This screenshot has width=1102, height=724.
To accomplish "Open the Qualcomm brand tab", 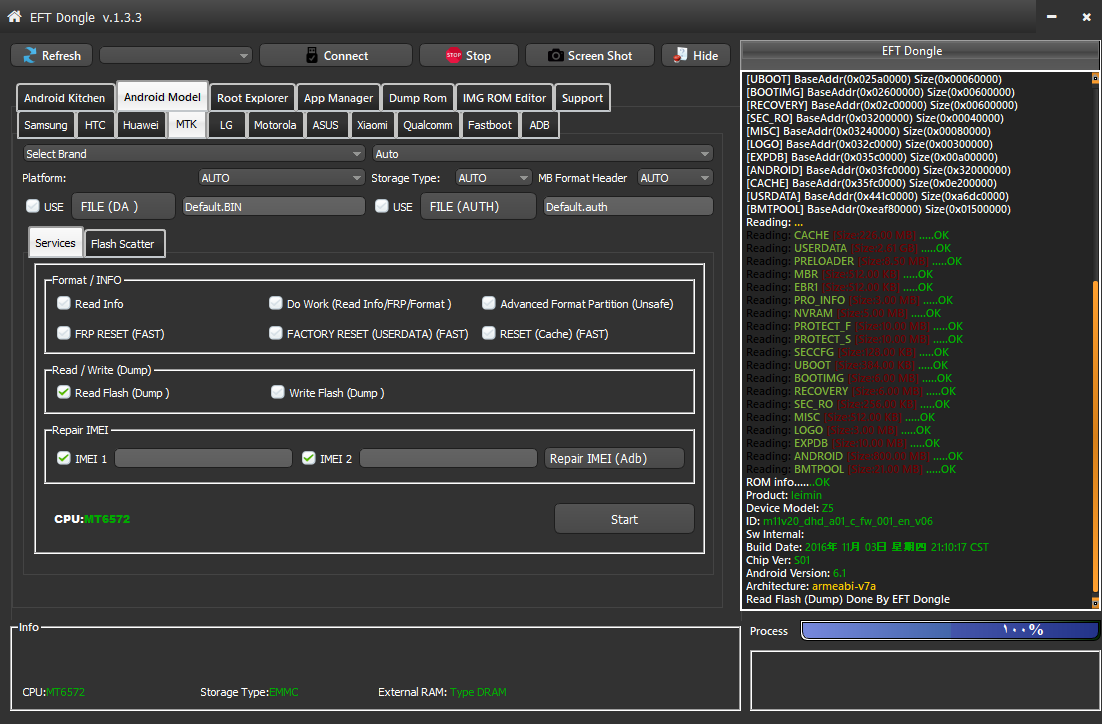I will tap(428, 125).
